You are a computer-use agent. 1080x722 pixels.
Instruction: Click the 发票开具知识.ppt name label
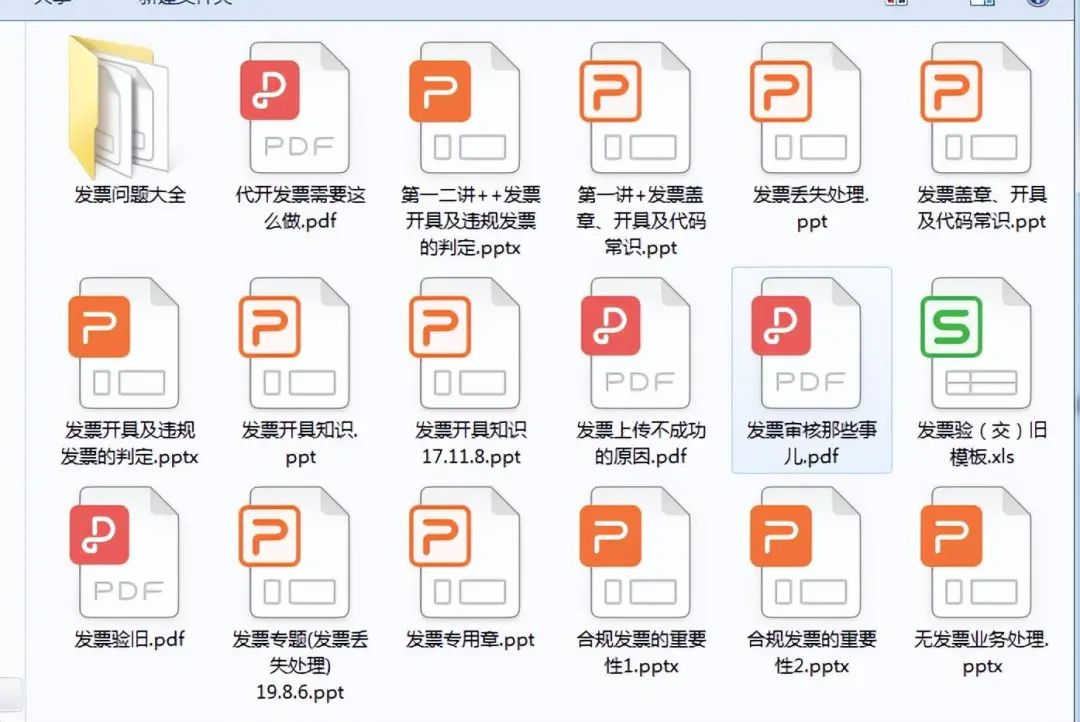click(x=300, y=444)
